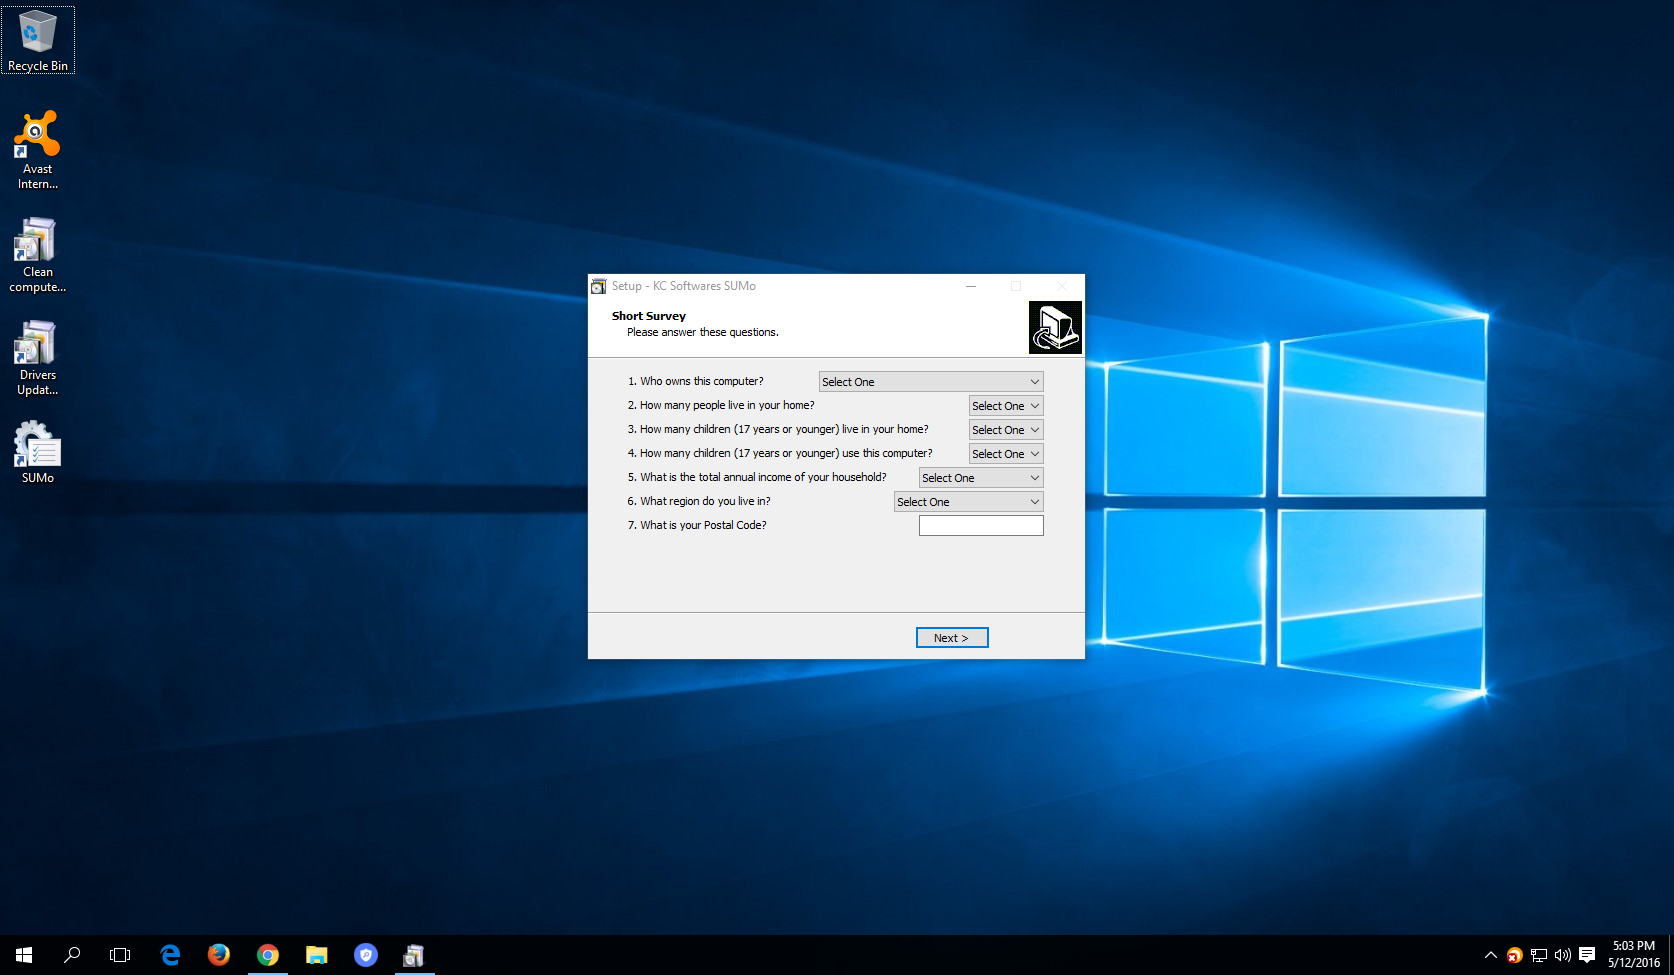Select the Clean computer desktop shortcut
This screenshot has height=975, width=1674.
[37, 254]
